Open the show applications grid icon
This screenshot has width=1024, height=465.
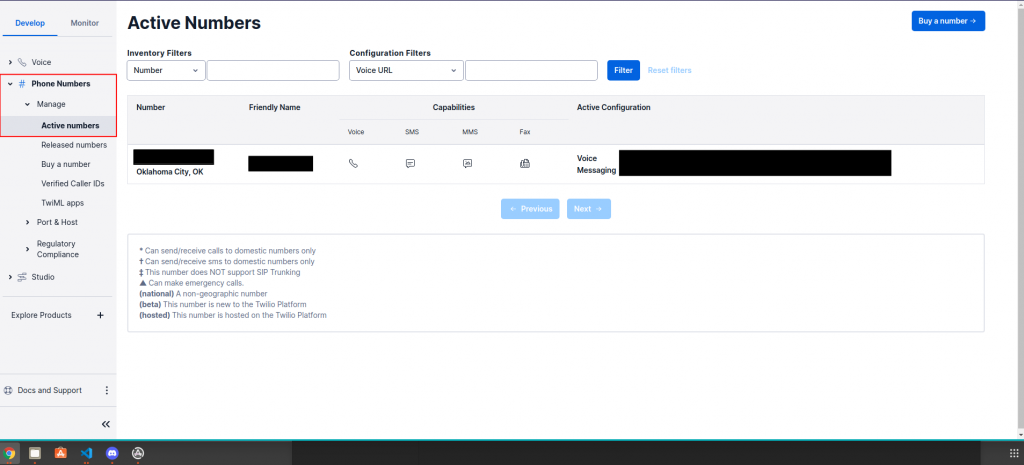(x=1014, y=453)
